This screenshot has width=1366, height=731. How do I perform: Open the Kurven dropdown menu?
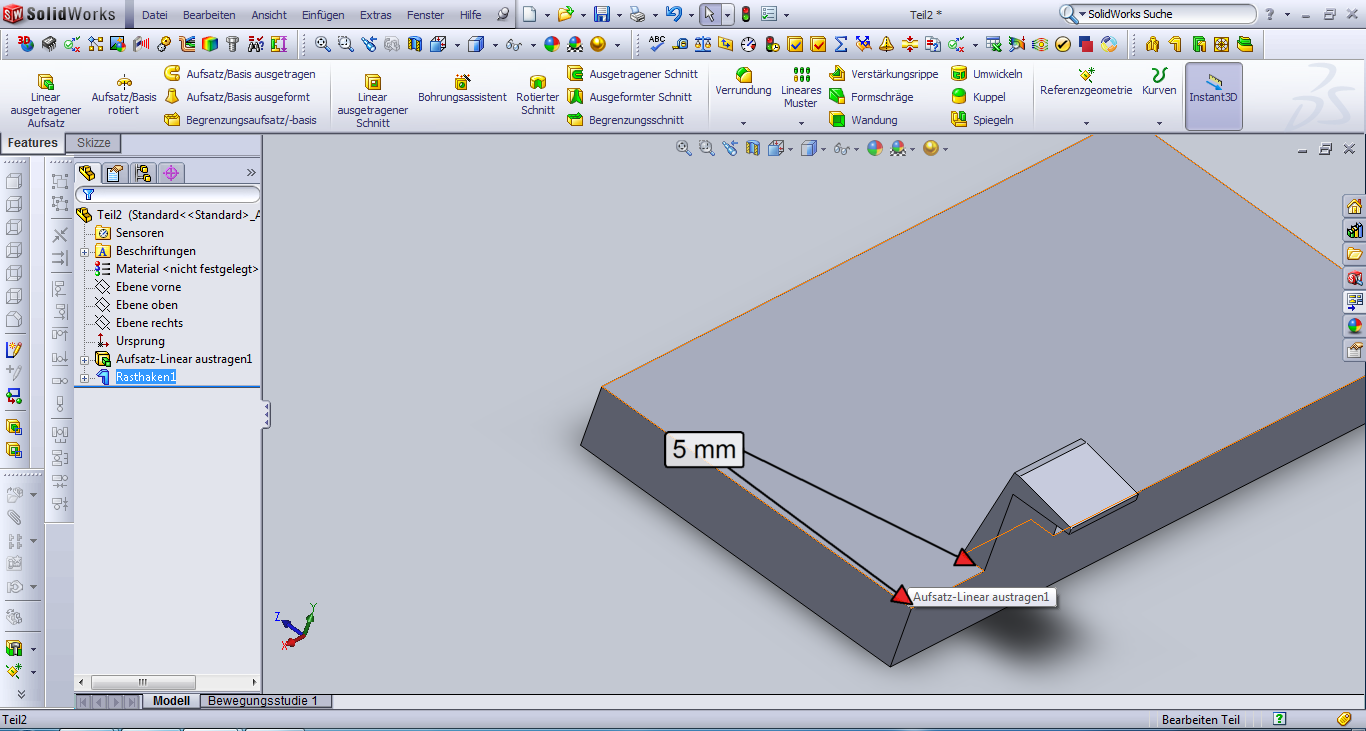pyautogui.click(x=1159, y=123)
